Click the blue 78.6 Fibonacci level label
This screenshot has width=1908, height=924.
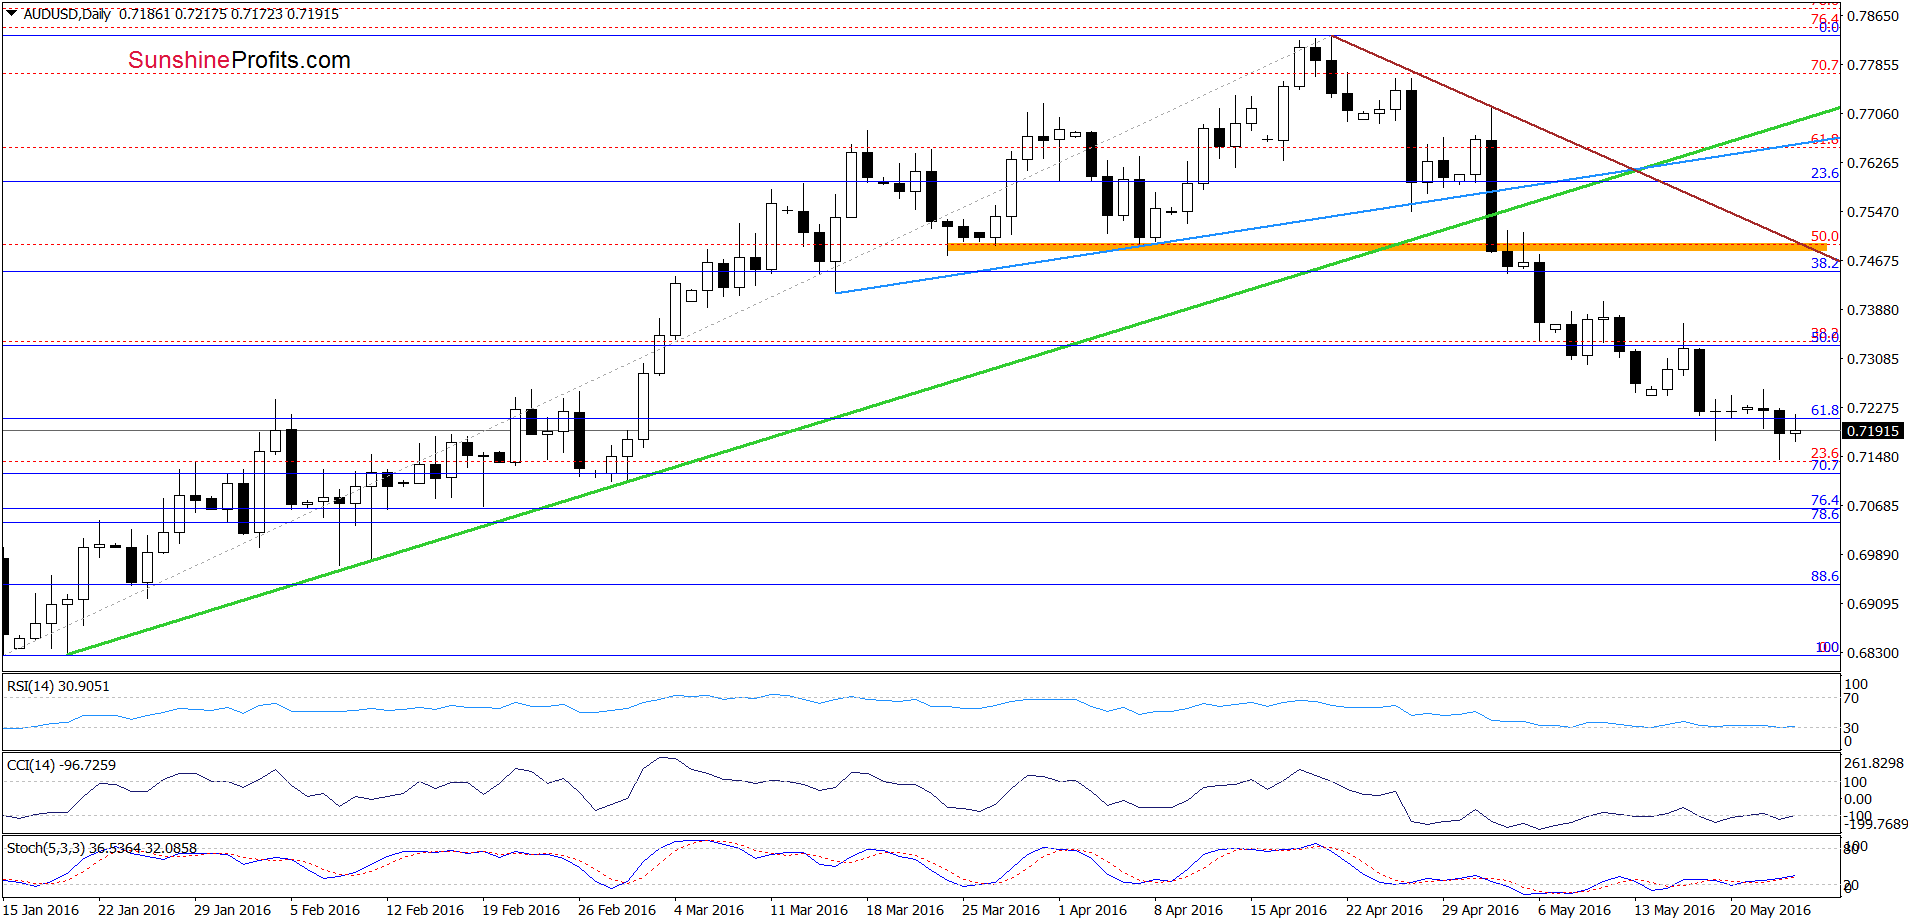[1825, 514]
